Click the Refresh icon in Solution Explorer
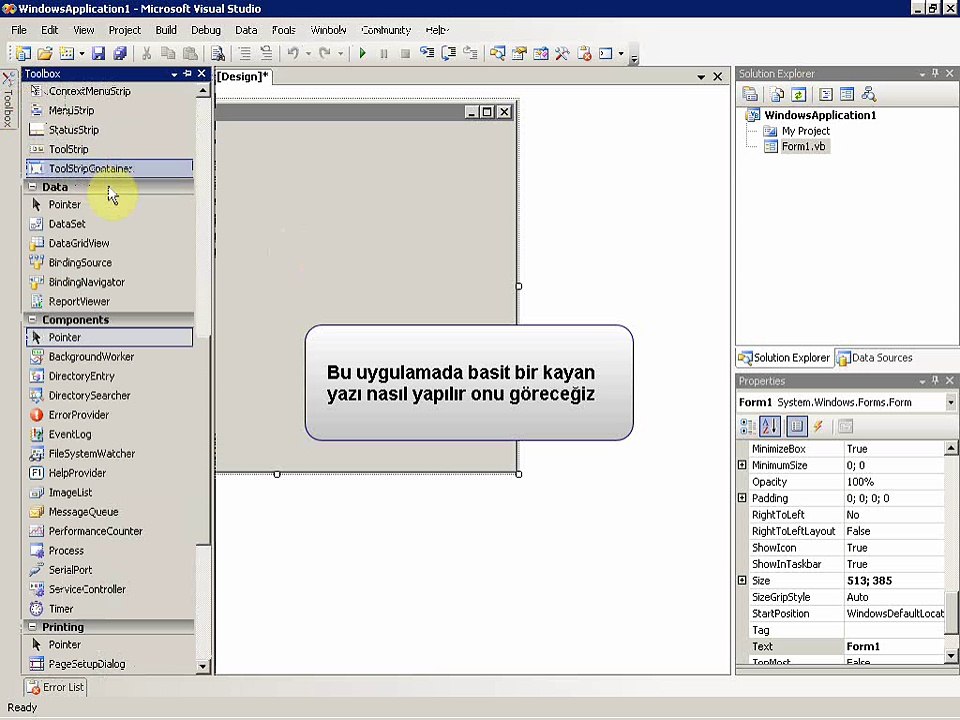Viewport: 960px width, 720px height. pos(798,94)
